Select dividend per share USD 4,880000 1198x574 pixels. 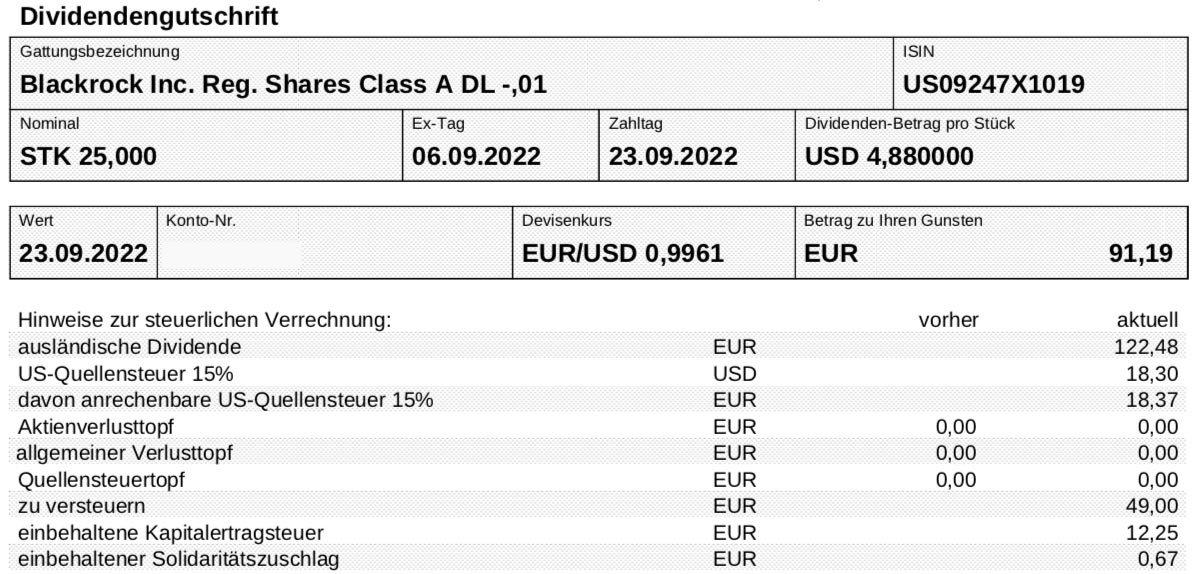[x=889, y=157]
